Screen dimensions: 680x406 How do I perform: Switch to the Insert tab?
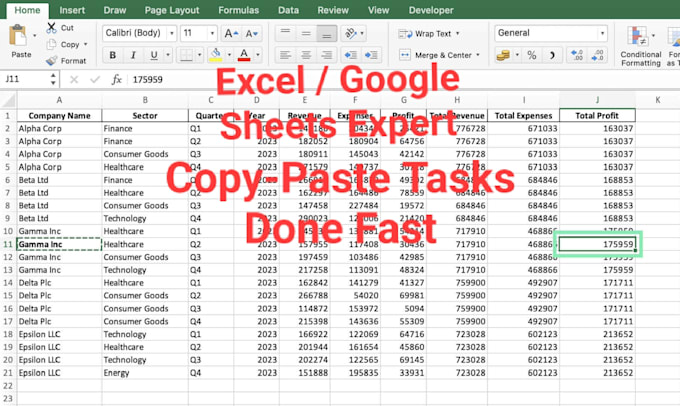72,10
